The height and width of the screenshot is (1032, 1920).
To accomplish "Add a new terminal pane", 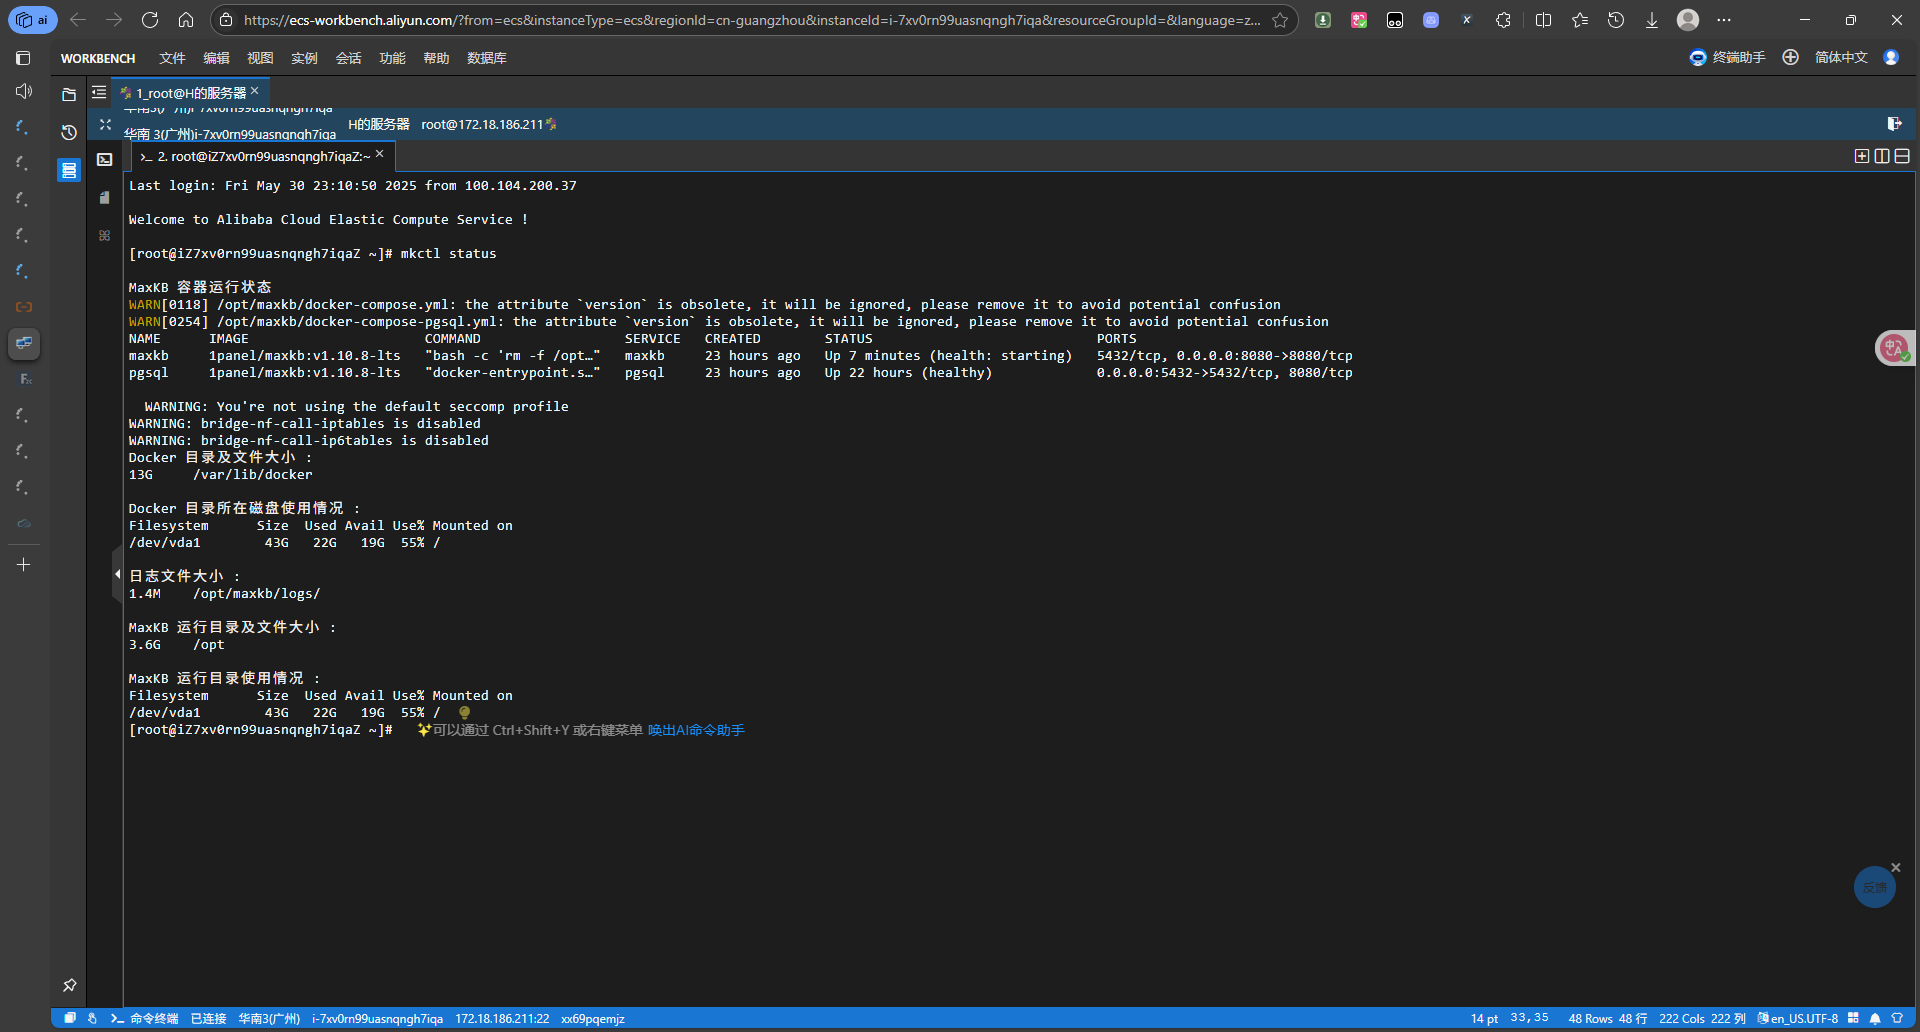I will click(1862, 156).
